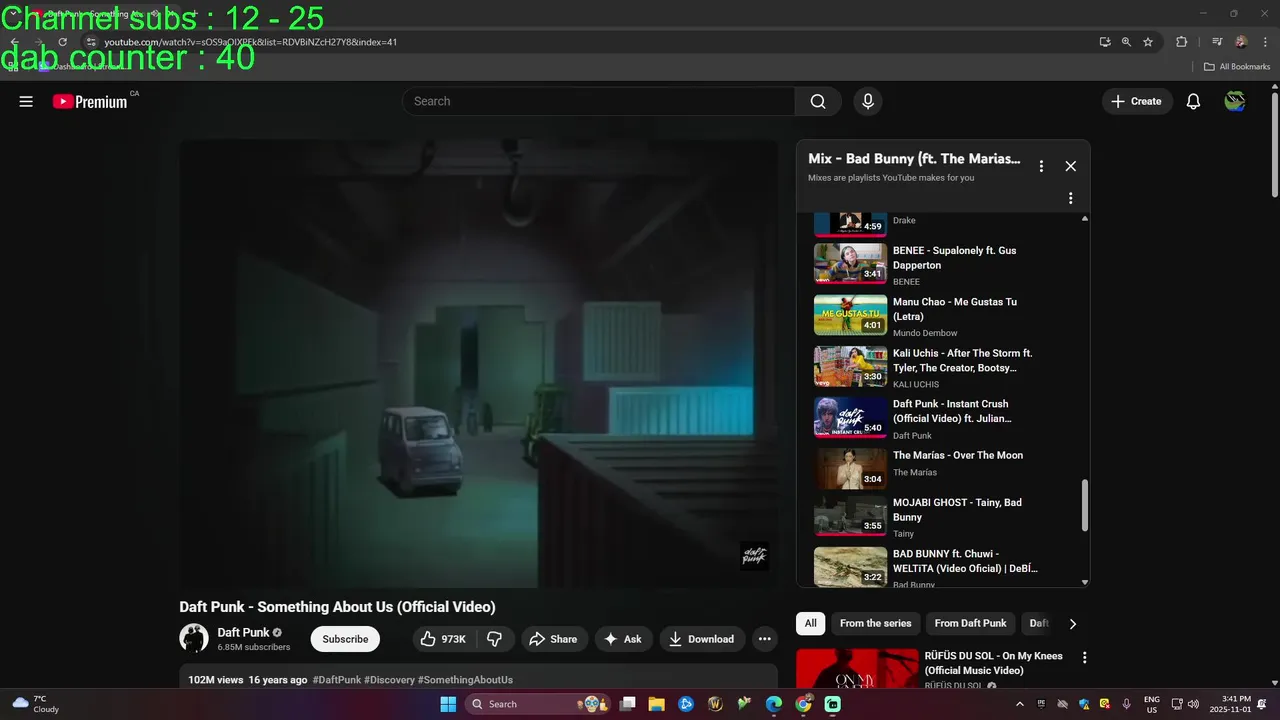Viewport: 1280px width, 720px height.
Task: Start voice search with microphone icon
Action: 868,101
